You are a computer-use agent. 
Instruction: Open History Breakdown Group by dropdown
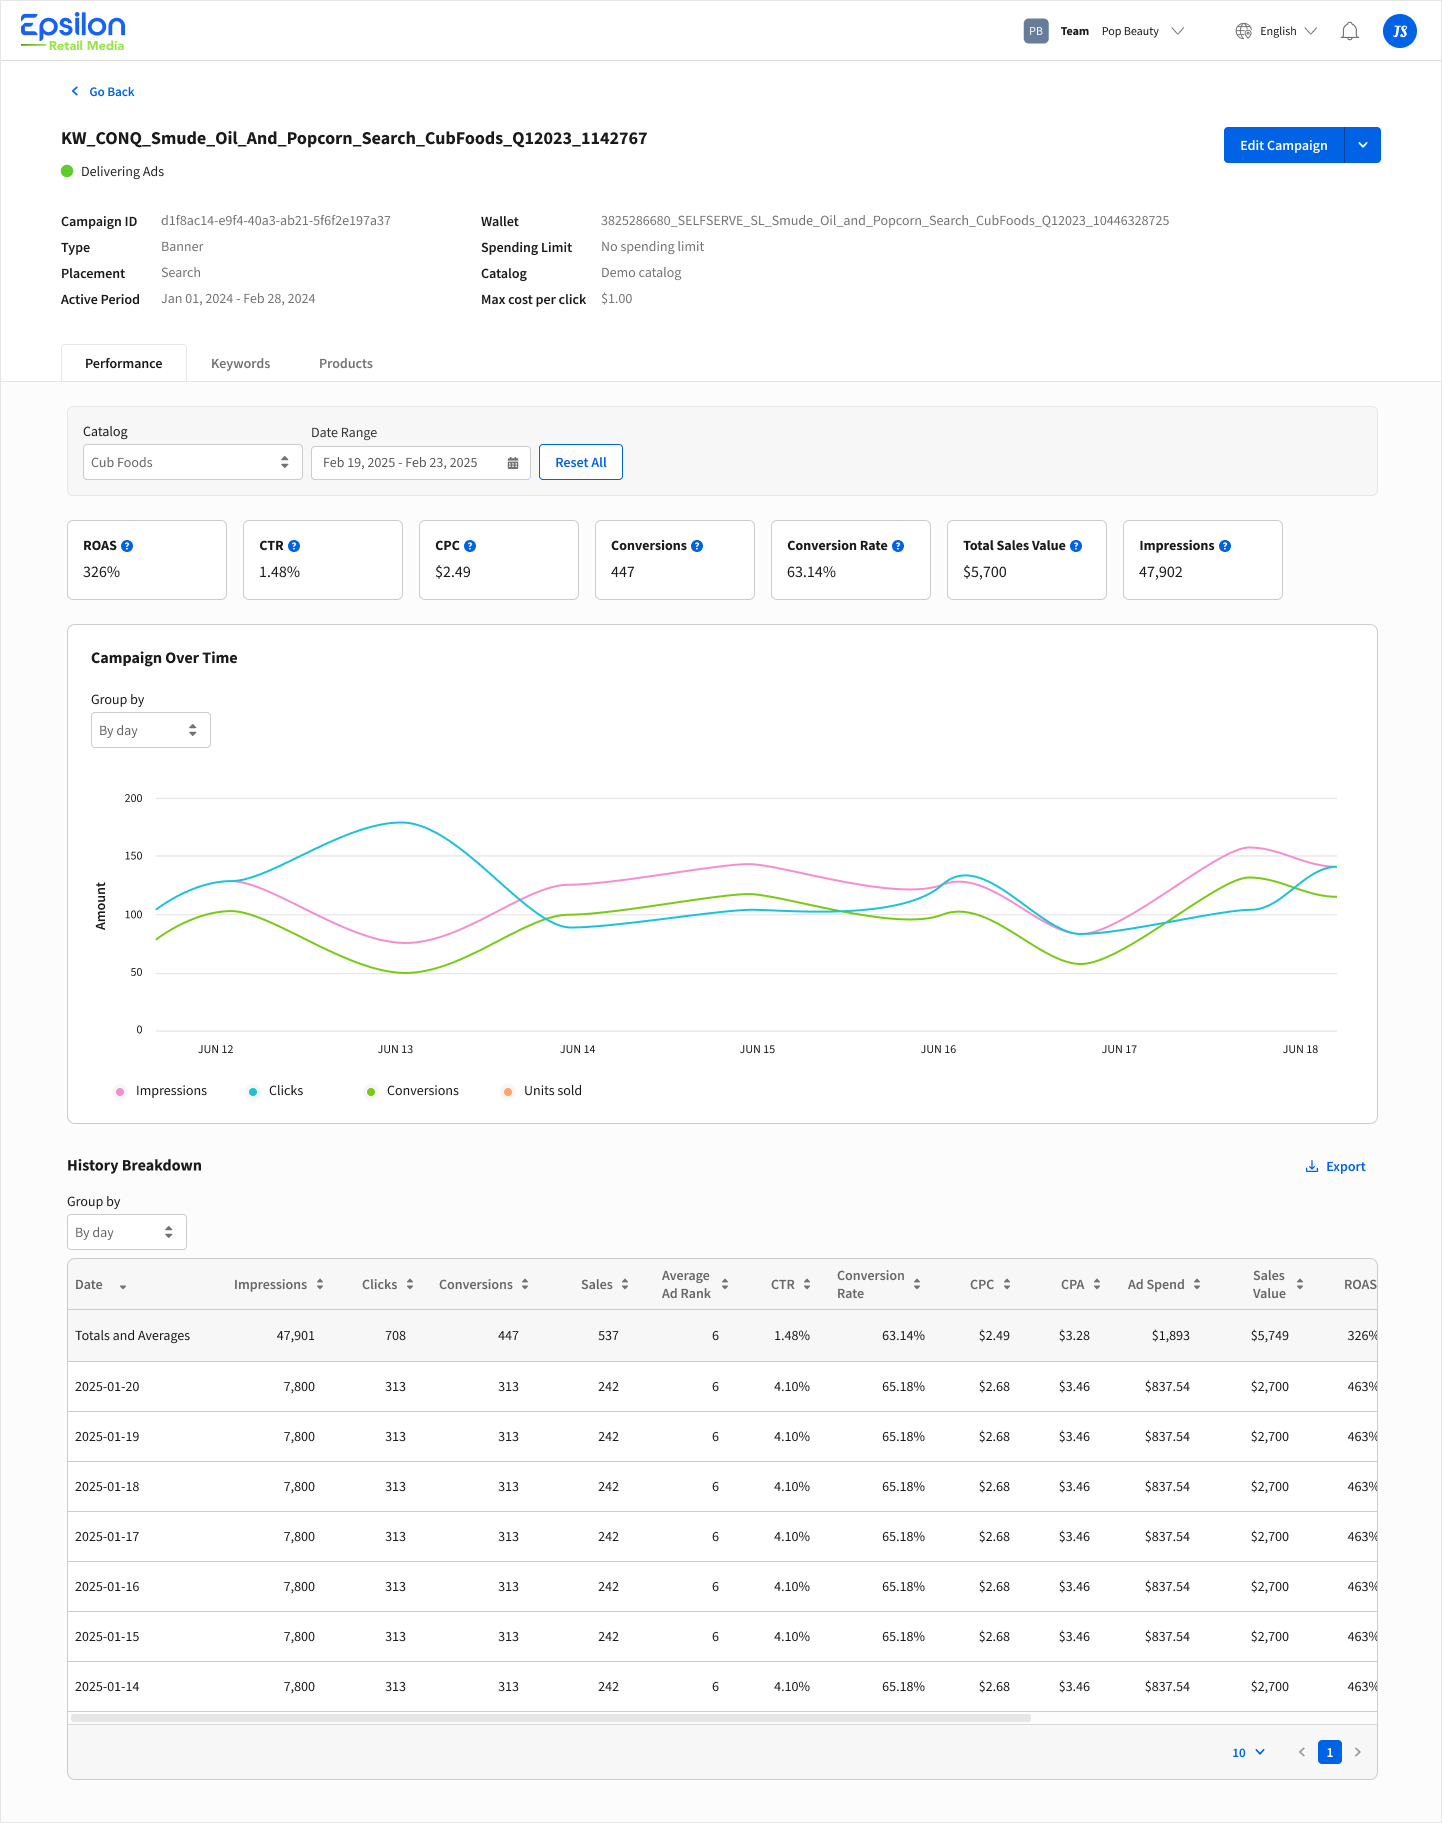(x=127, y=1232)
